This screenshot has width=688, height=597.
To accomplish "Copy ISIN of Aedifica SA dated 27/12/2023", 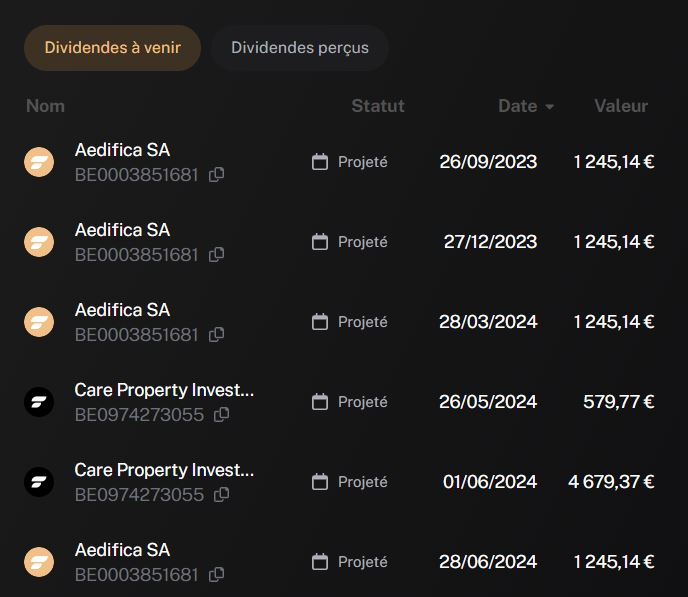I will (216, 254).
